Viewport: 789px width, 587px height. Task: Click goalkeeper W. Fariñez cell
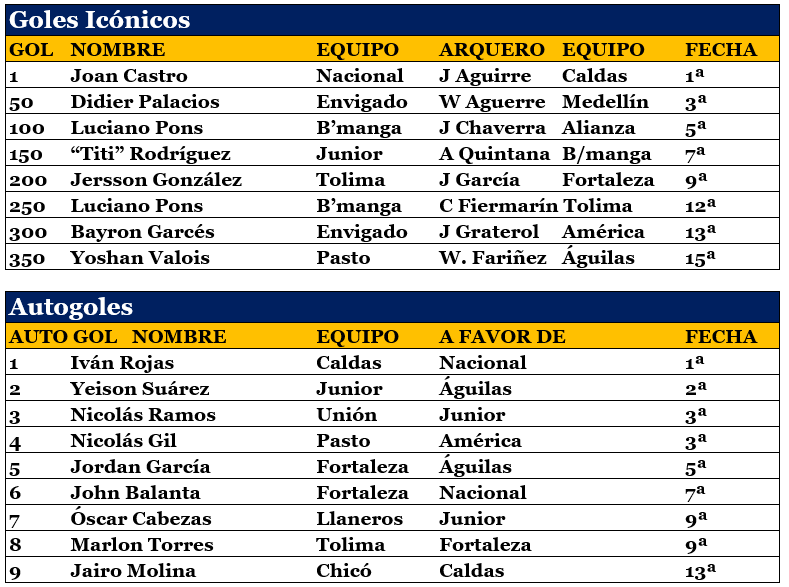pyautogui.click(x=493, y=258)
